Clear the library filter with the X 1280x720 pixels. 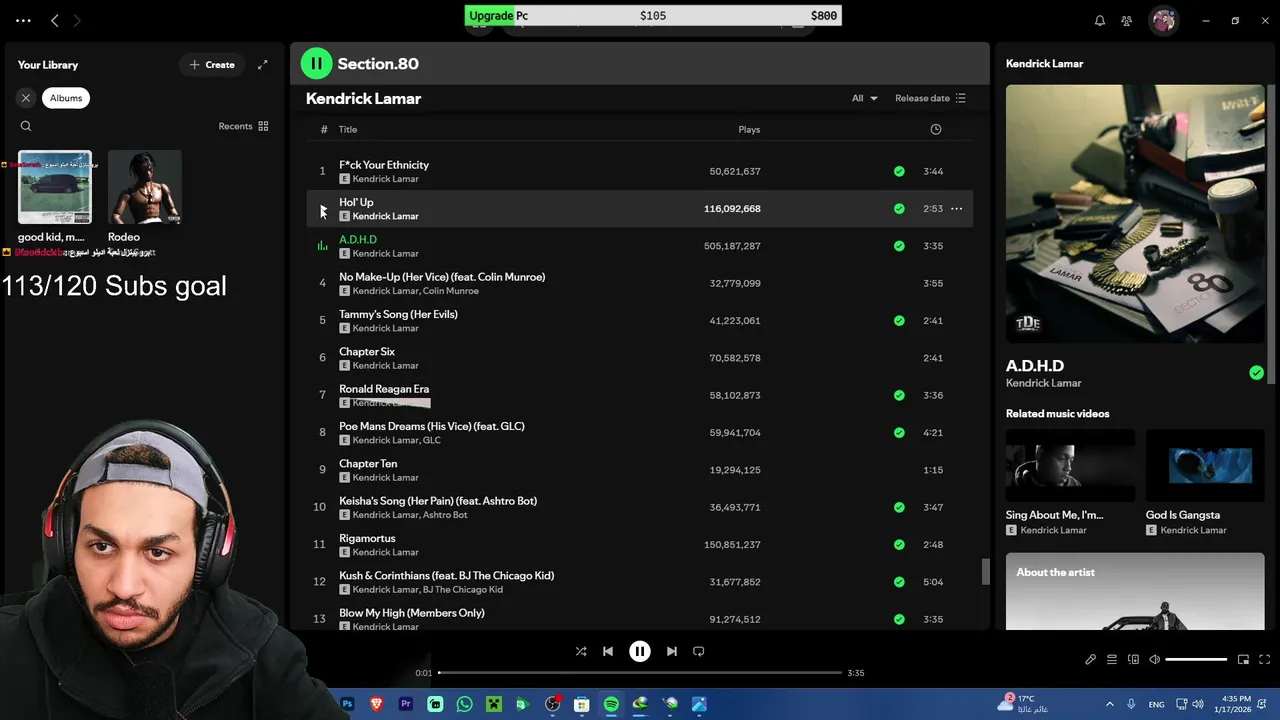click(x=26, y=98)
